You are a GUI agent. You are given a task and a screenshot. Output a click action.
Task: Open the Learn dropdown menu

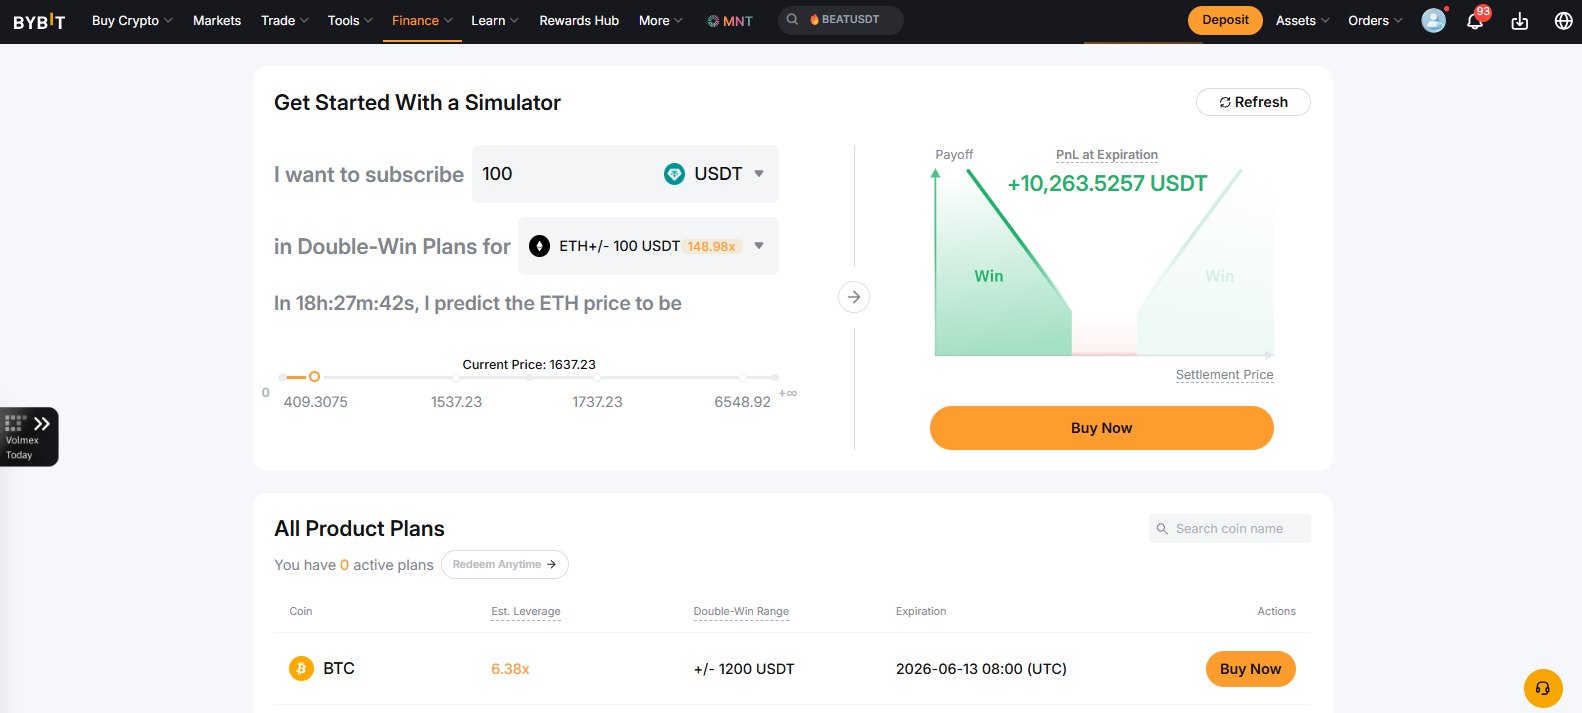tap(495, 21)
